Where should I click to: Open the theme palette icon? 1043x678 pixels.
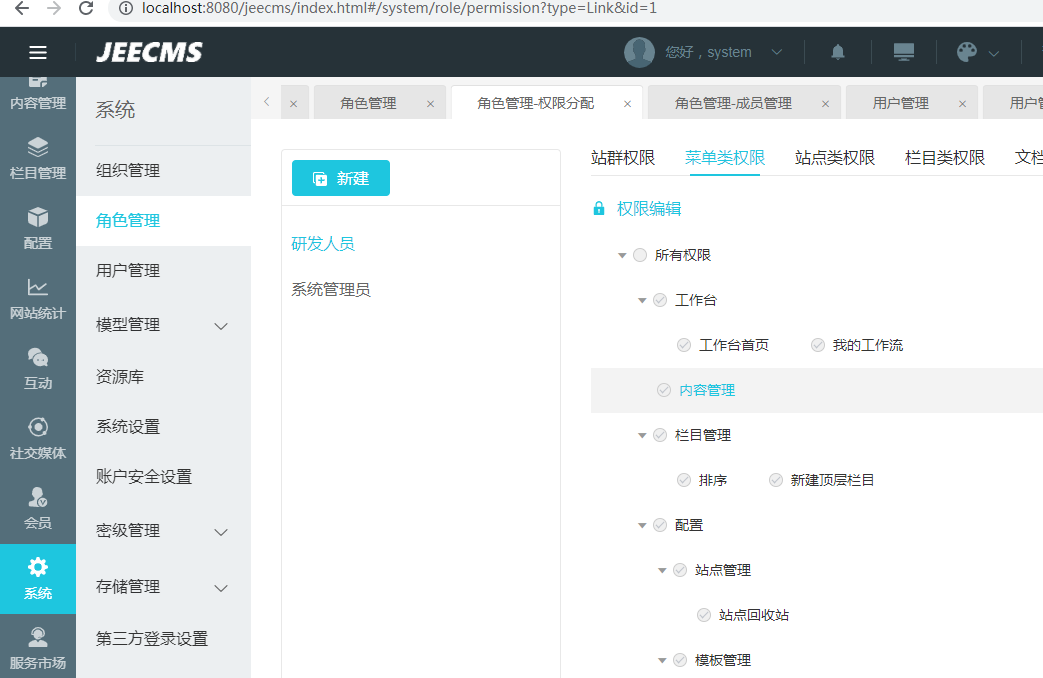966,52
